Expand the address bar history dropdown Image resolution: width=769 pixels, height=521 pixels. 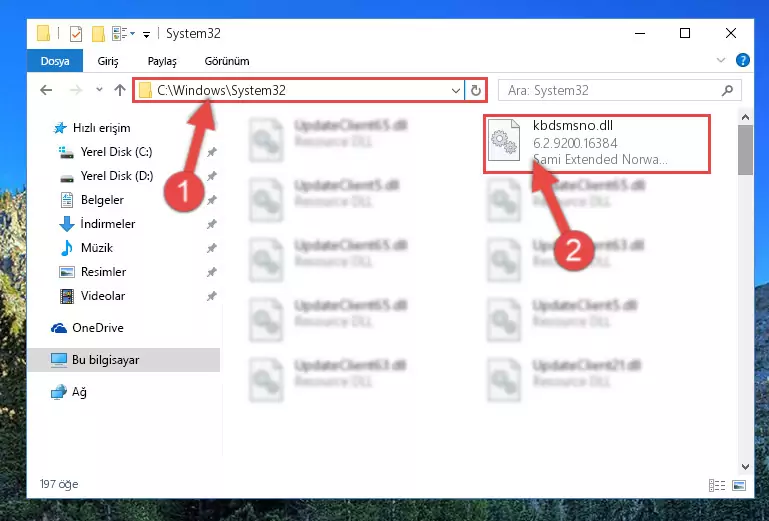click(456, 90)
